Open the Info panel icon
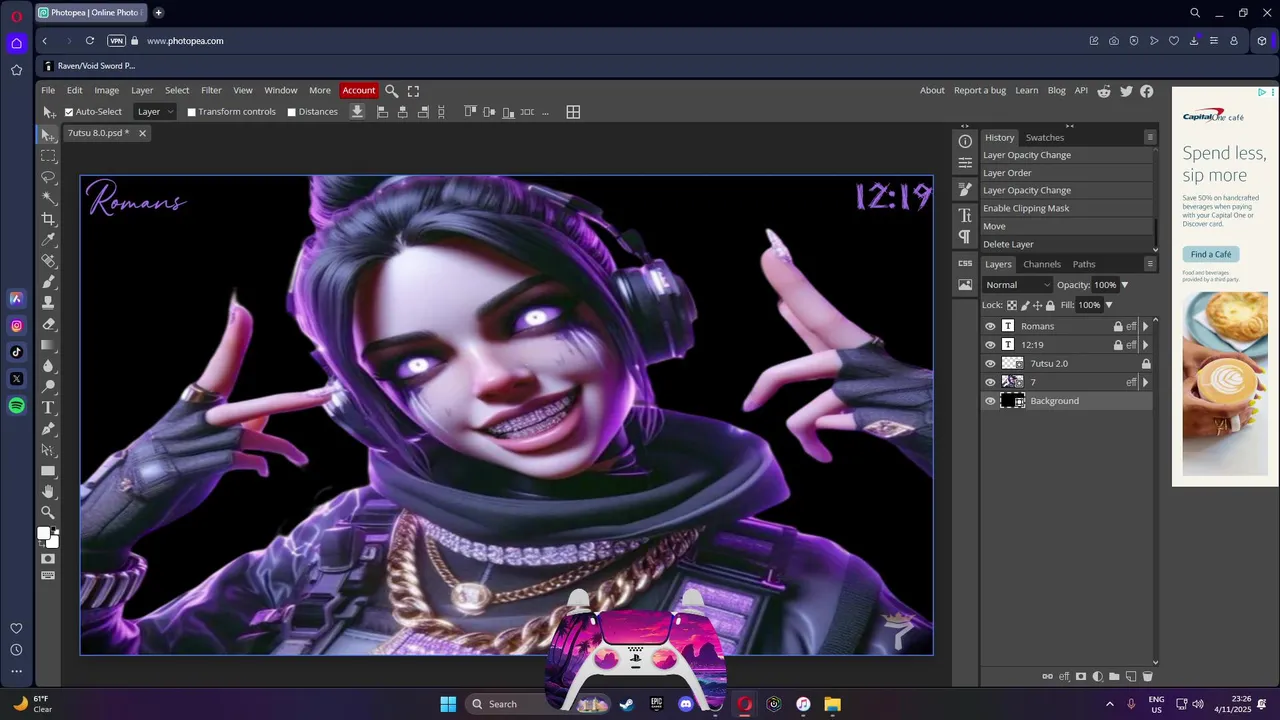 tap(965, 141)
